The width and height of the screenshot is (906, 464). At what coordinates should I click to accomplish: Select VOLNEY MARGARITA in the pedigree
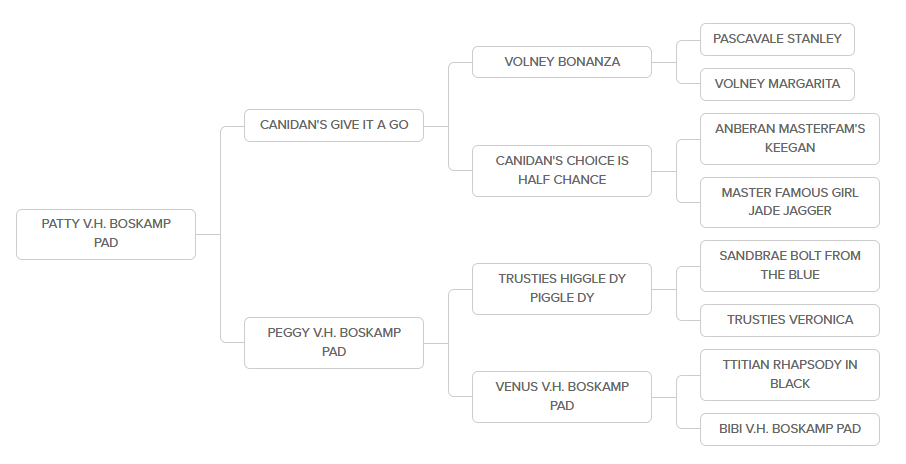pyautogui.click(x=777, y=84)
